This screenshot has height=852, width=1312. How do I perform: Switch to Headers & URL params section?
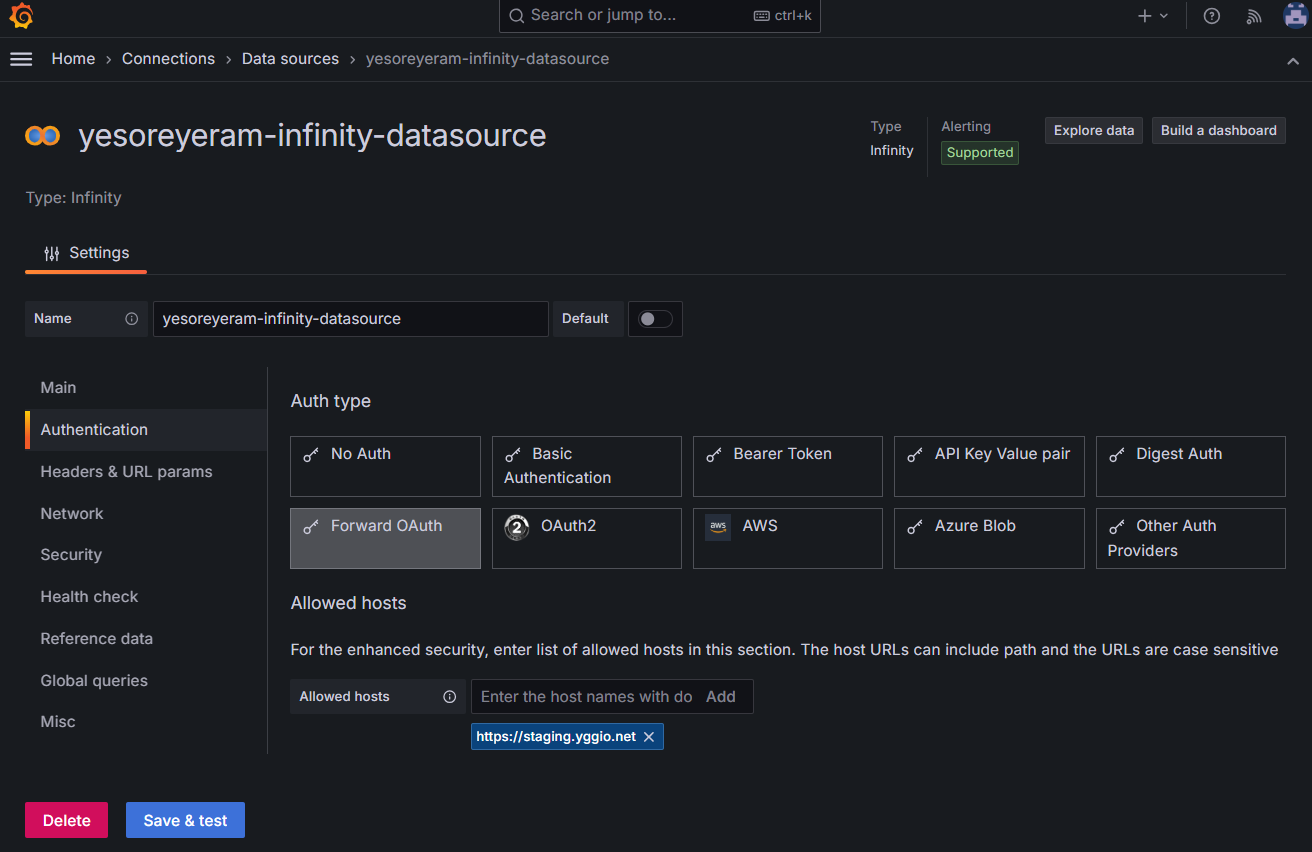pos(126,471)
